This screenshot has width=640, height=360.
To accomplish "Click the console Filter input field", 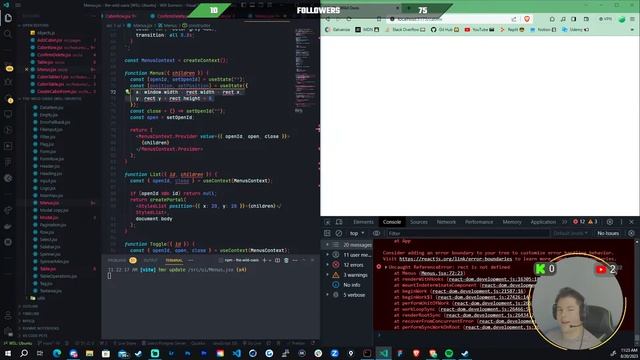I will (467, 233).
